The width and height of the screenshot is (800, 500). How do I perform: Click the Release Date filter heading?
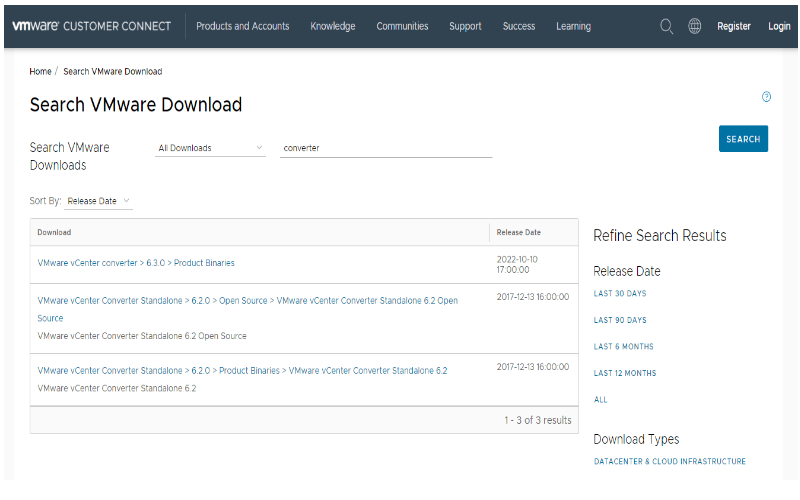point(627,271)
